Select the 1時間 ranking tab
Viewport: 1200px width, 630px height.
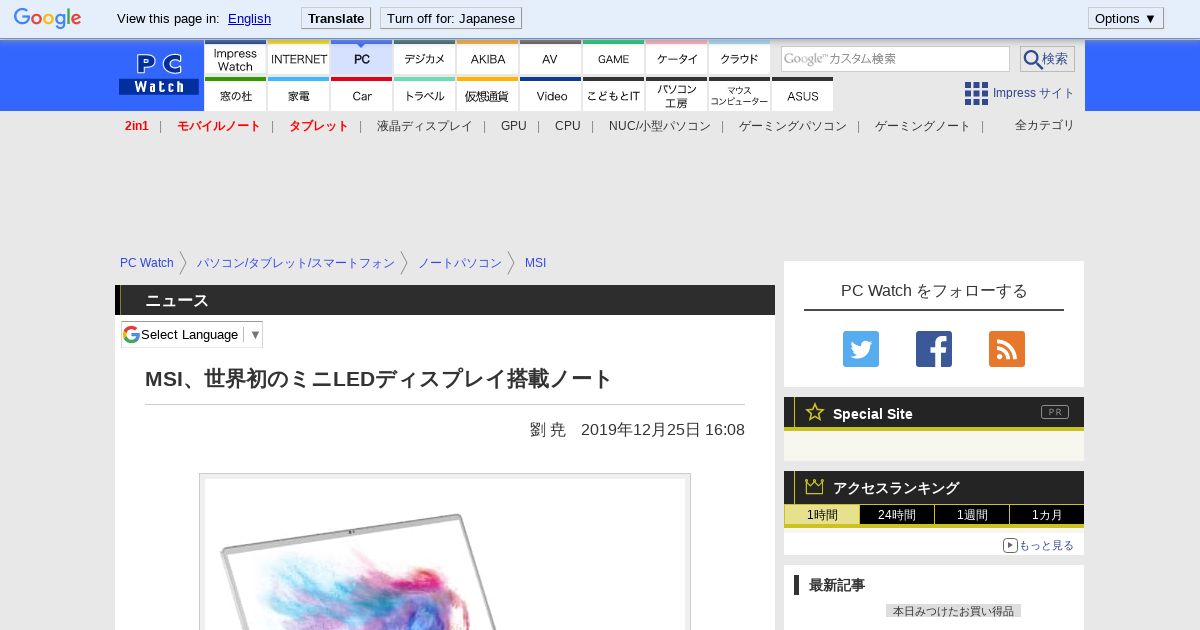pyautogui.click(x=822, y=515)
